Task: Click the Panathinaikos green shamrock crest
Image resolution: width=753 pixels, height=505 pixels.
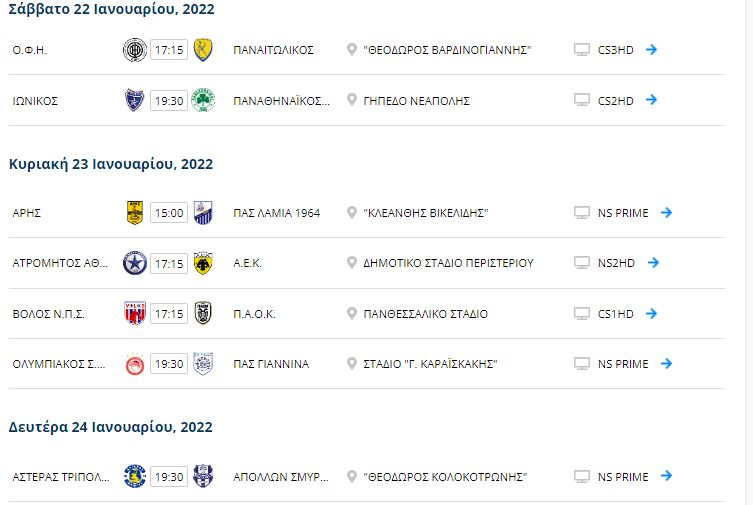Action: tap(204, 100)
